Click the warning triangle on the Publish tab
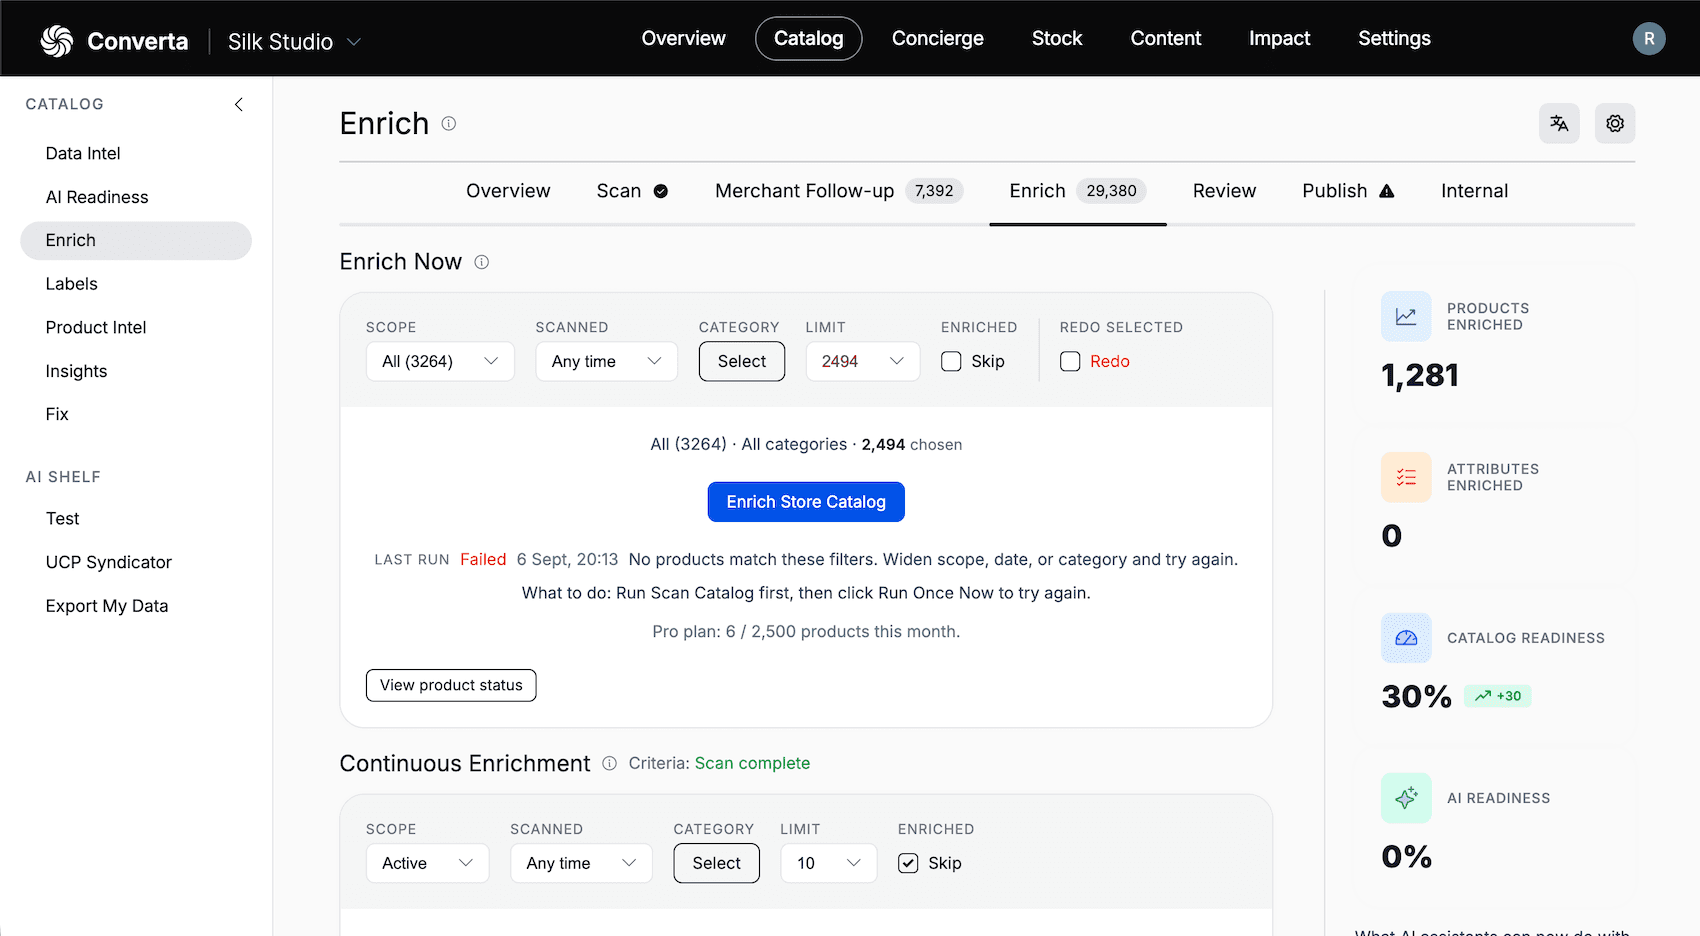The width and height of the screenshot is (1700, 936). 1386,191
